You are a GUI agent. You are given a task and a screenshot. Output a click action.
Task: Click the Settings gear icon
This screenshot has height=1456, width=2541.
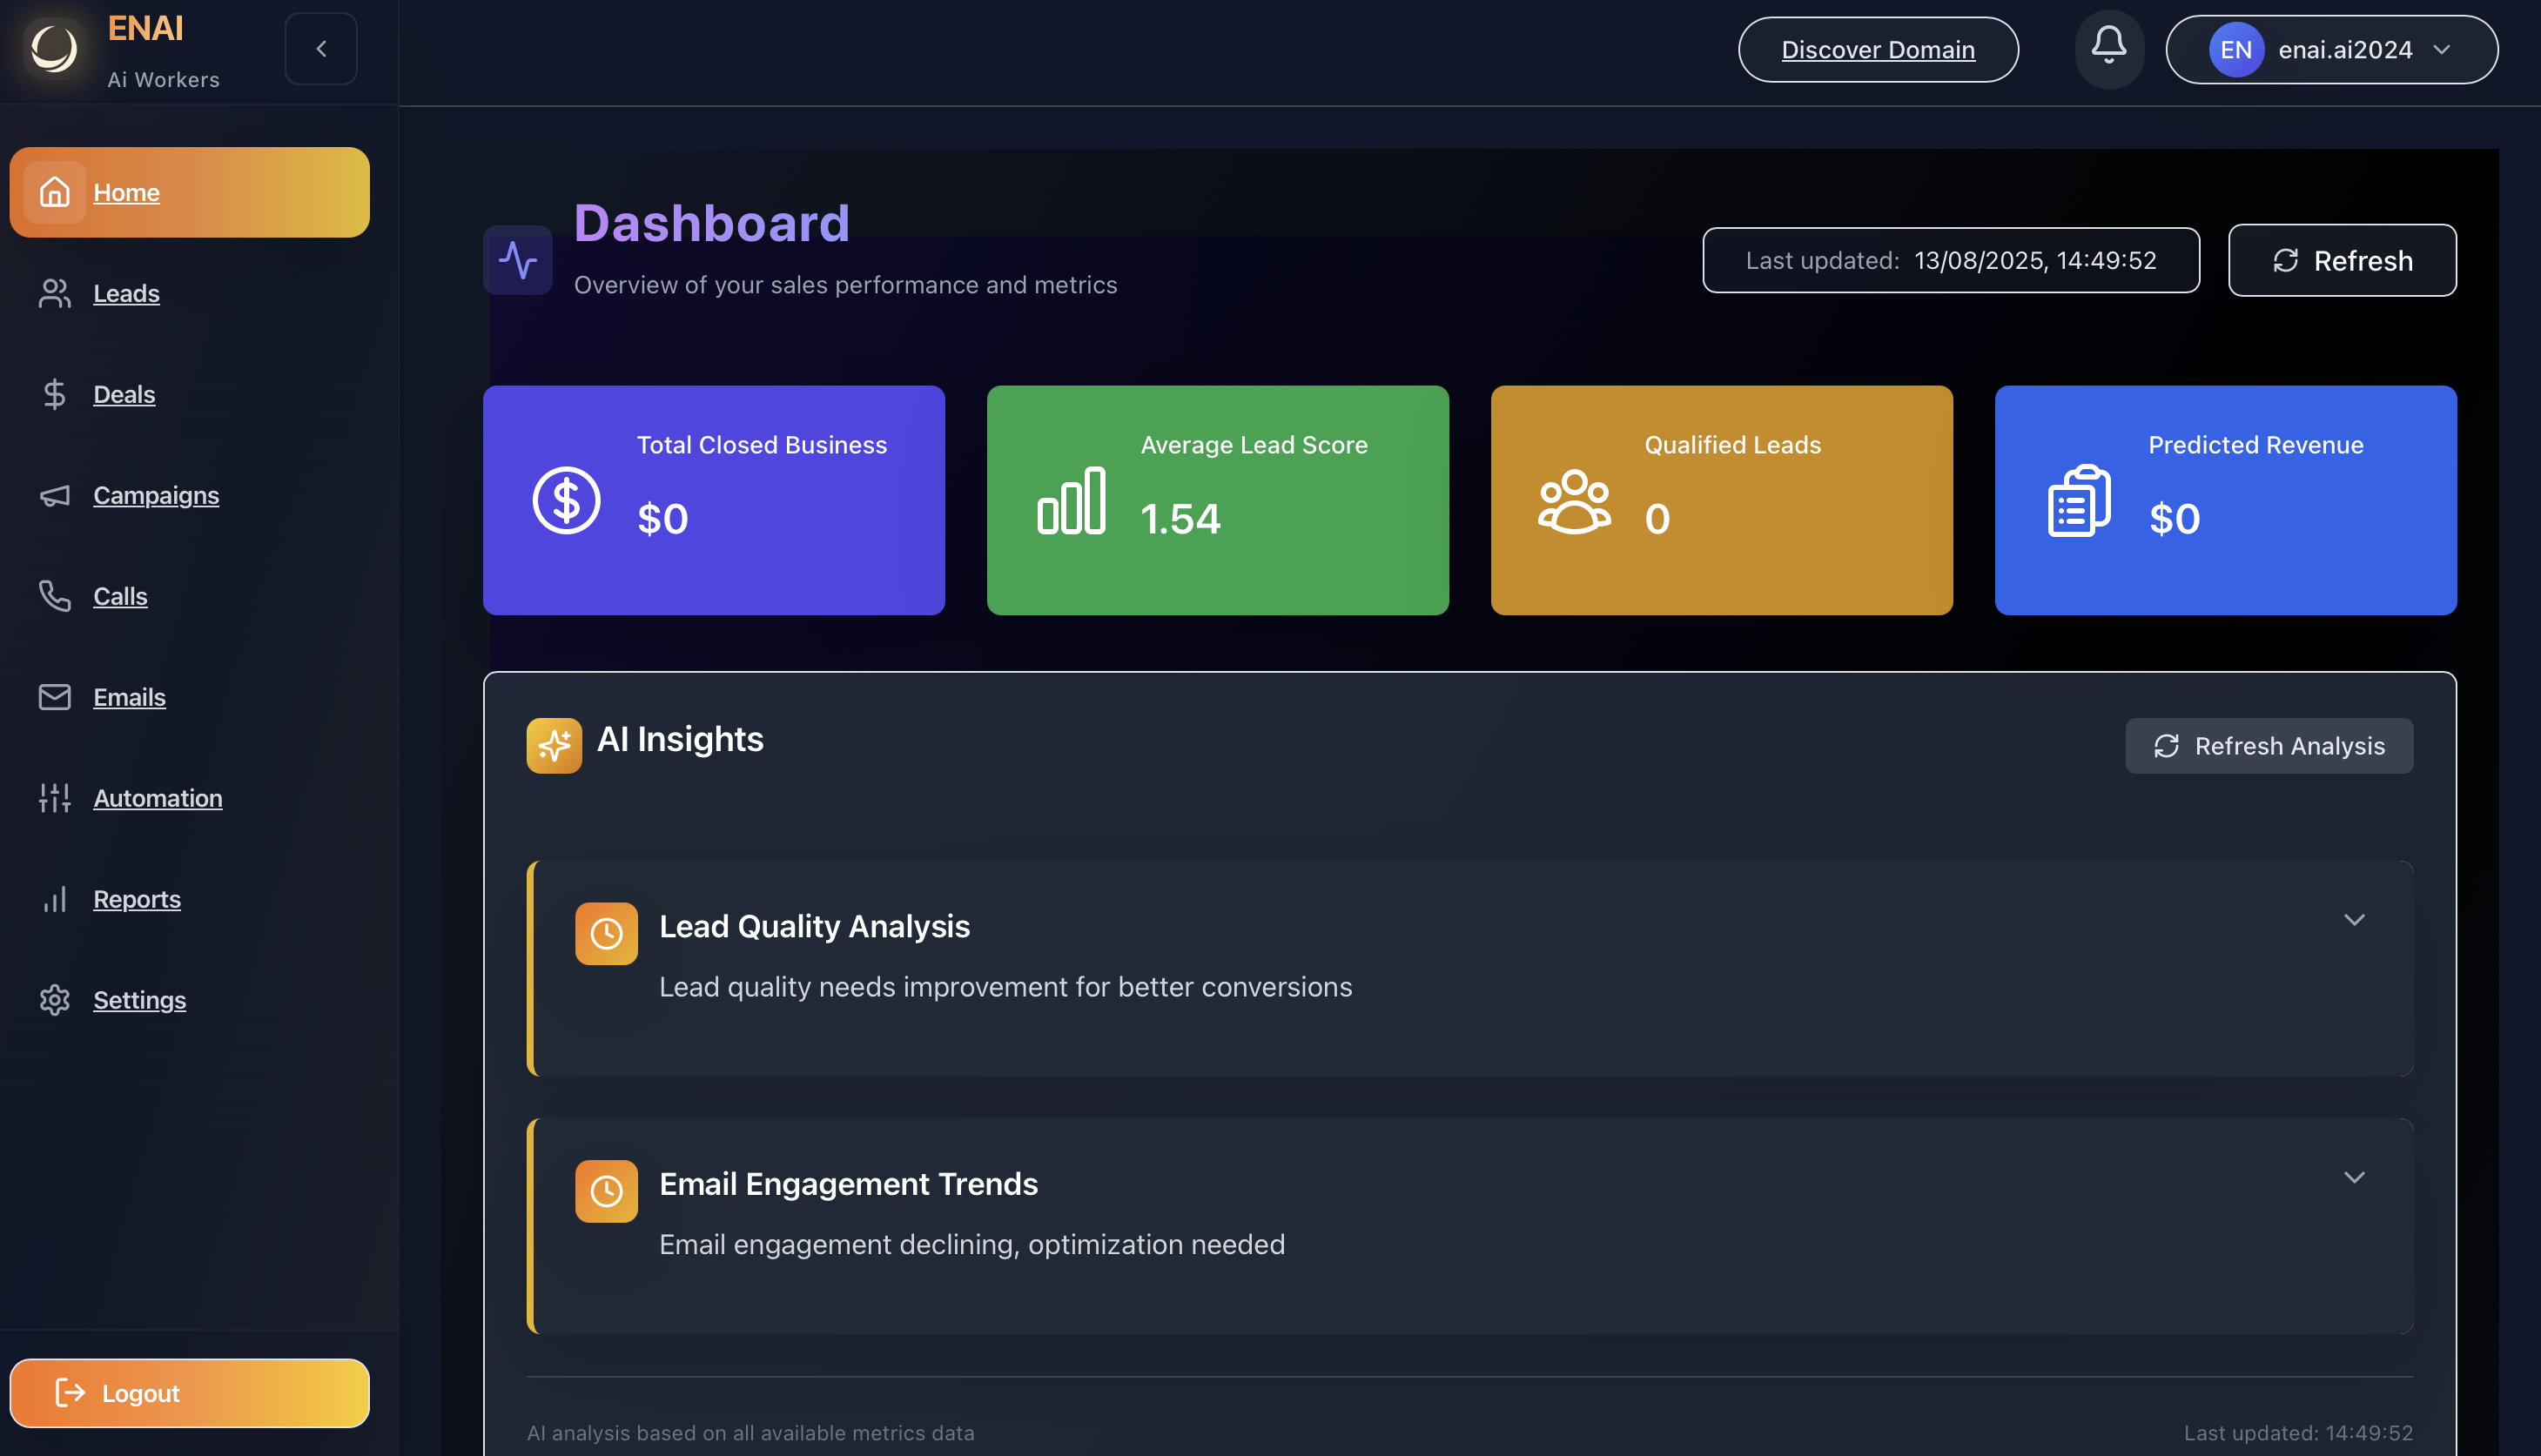[55, 999]
